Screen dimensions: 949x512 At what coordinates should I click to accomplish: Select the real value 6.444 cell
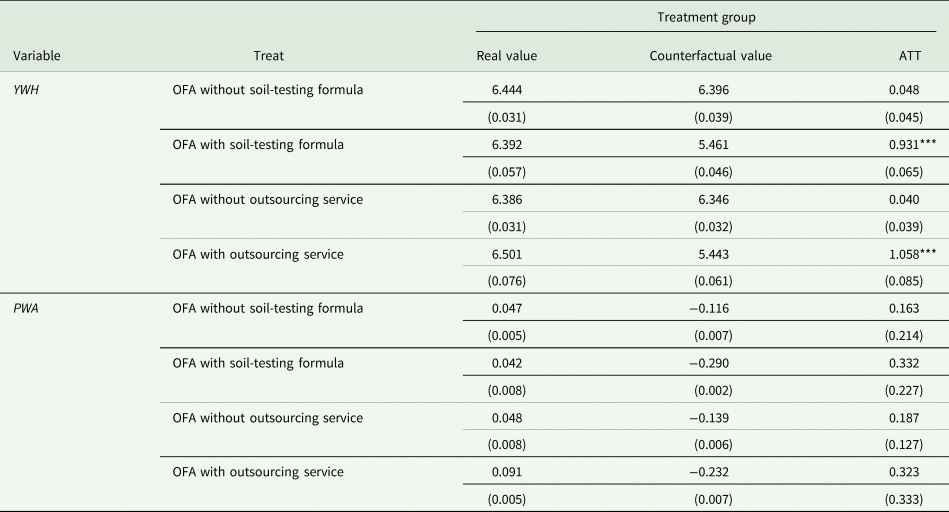507,90
